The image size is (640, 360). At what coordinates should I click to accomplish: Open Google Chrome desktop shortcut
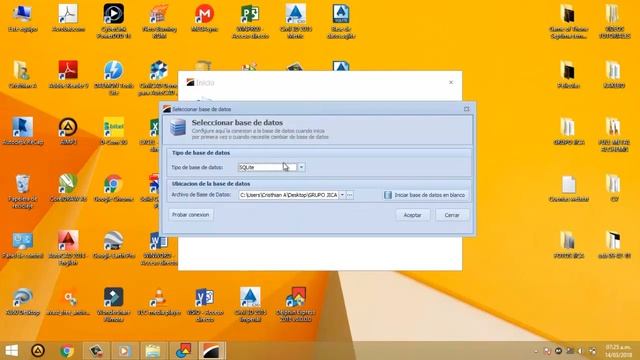[x=113, y=188]
